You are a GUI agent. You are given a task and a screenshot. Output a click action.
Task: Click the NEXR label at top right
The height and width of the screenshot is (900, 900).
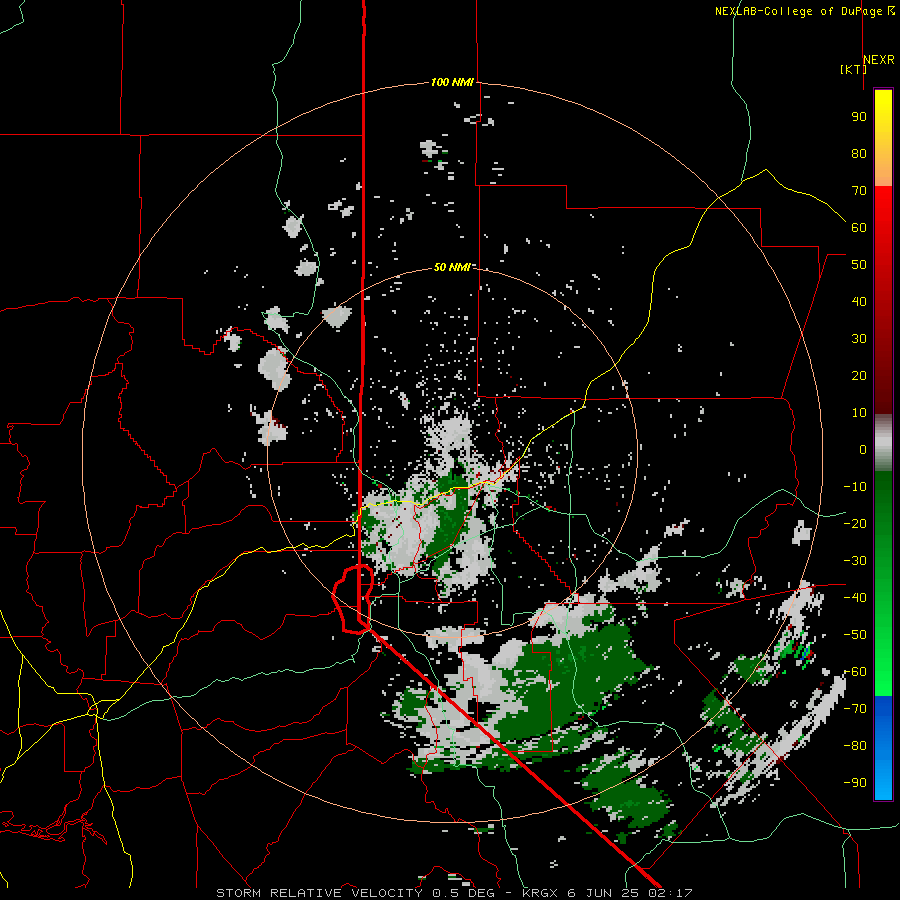(879, 60)
